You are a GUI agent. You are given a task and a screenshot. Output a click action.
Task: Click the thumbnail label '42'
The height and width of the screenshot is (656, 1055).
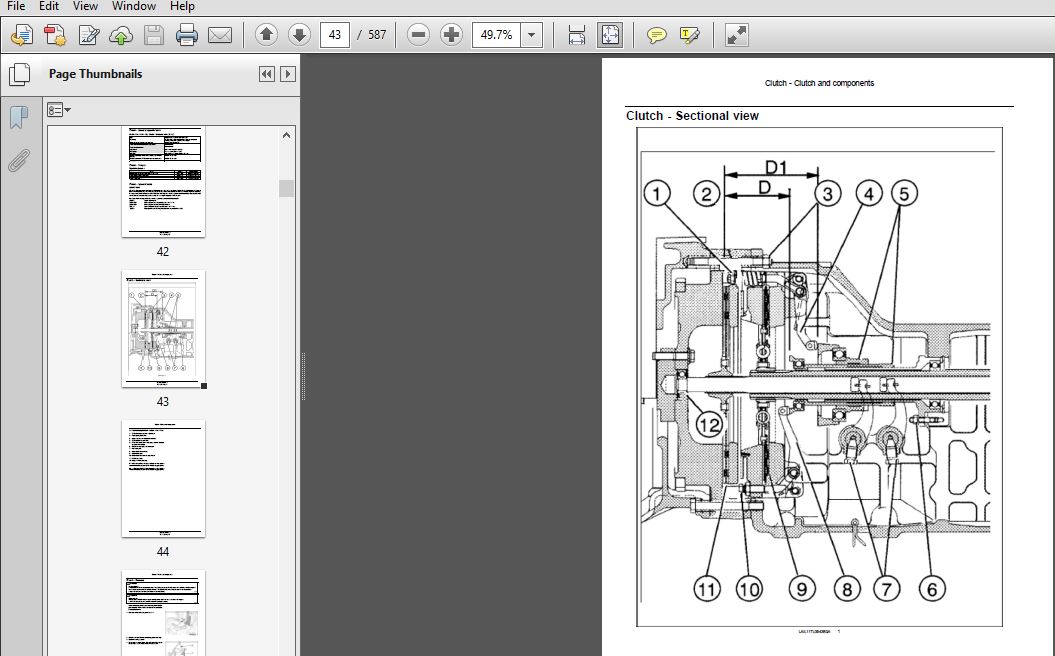163,252
